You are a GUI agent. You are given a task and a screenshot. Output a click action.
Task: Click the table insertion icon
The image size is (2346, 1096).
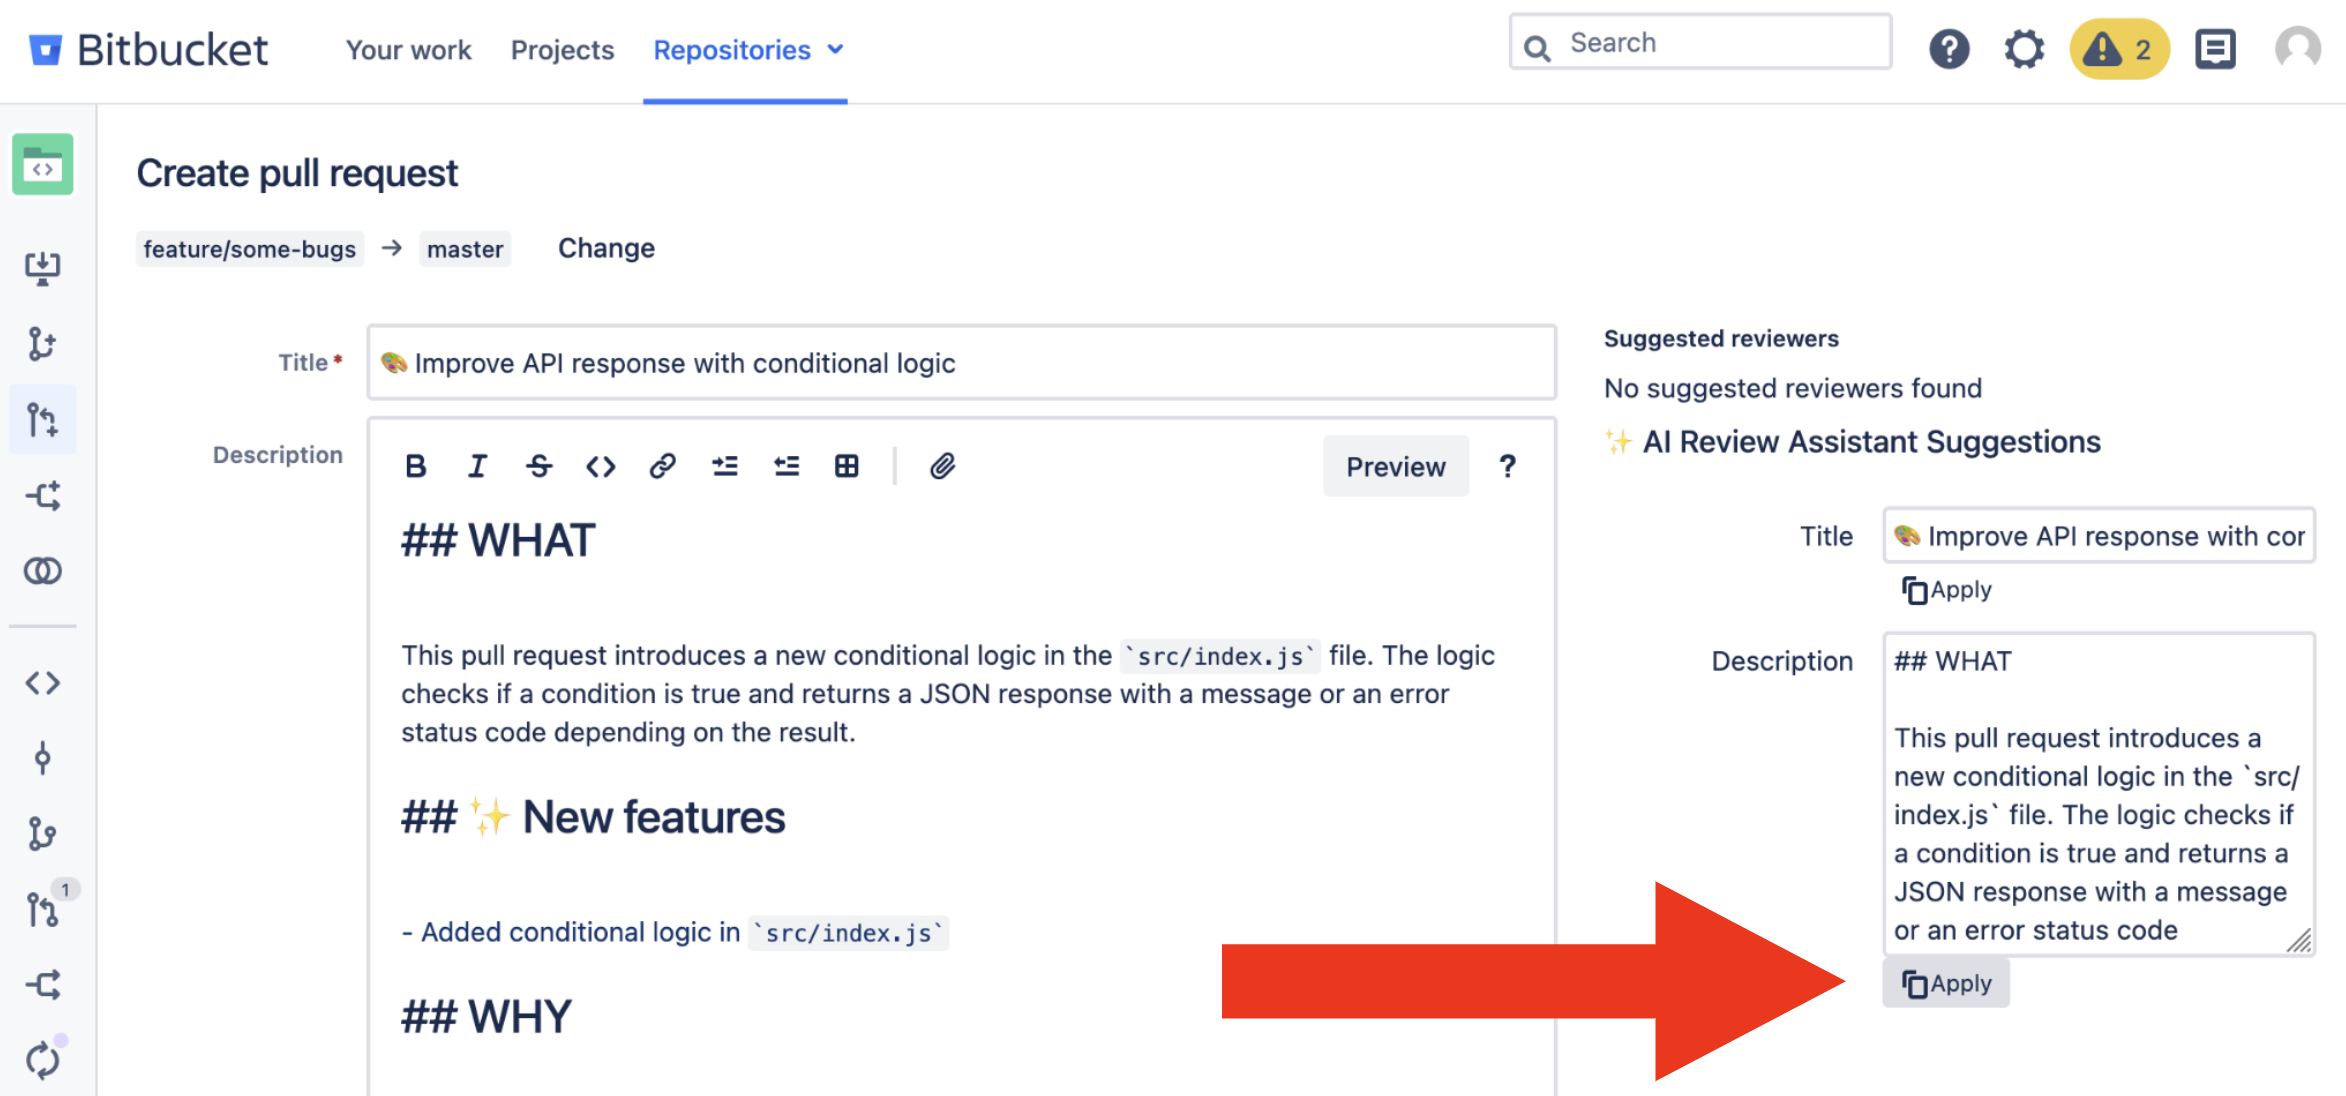[847, 465]
